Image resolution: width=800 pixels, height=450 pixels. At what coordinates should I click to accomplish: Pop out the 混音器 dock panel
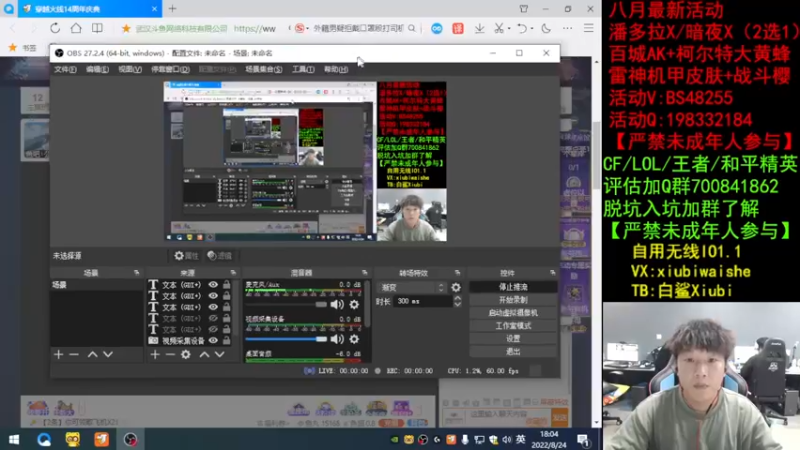[x=364, y=273]
